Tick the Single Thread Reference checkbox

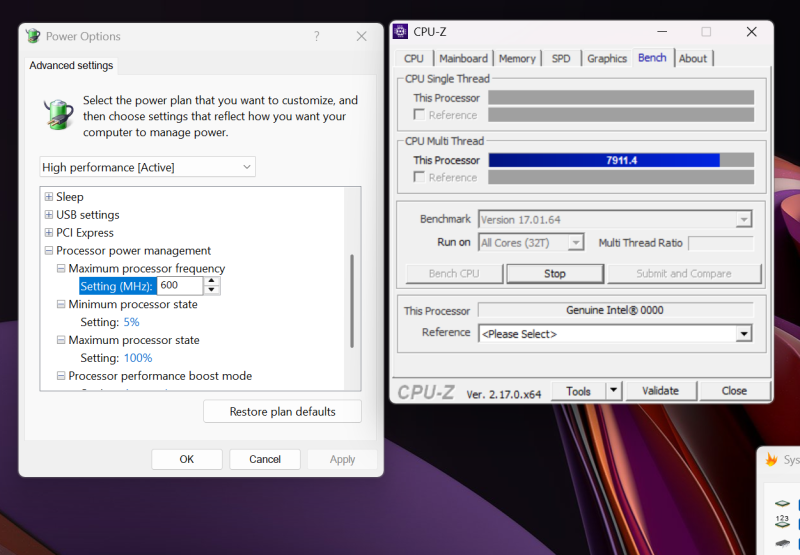point(419,115)
